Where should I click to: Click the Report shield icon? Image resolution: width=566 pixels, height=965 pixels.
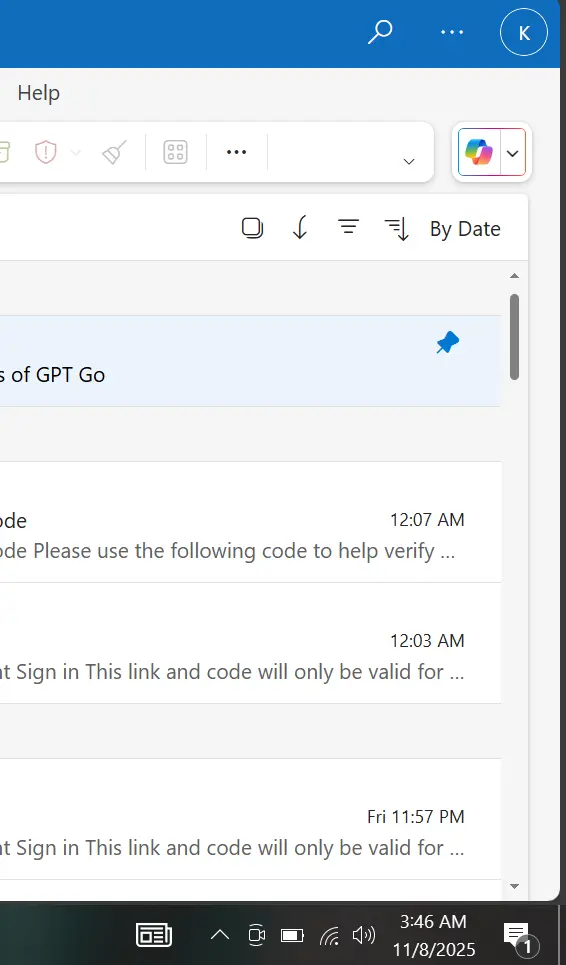[46, 152]
